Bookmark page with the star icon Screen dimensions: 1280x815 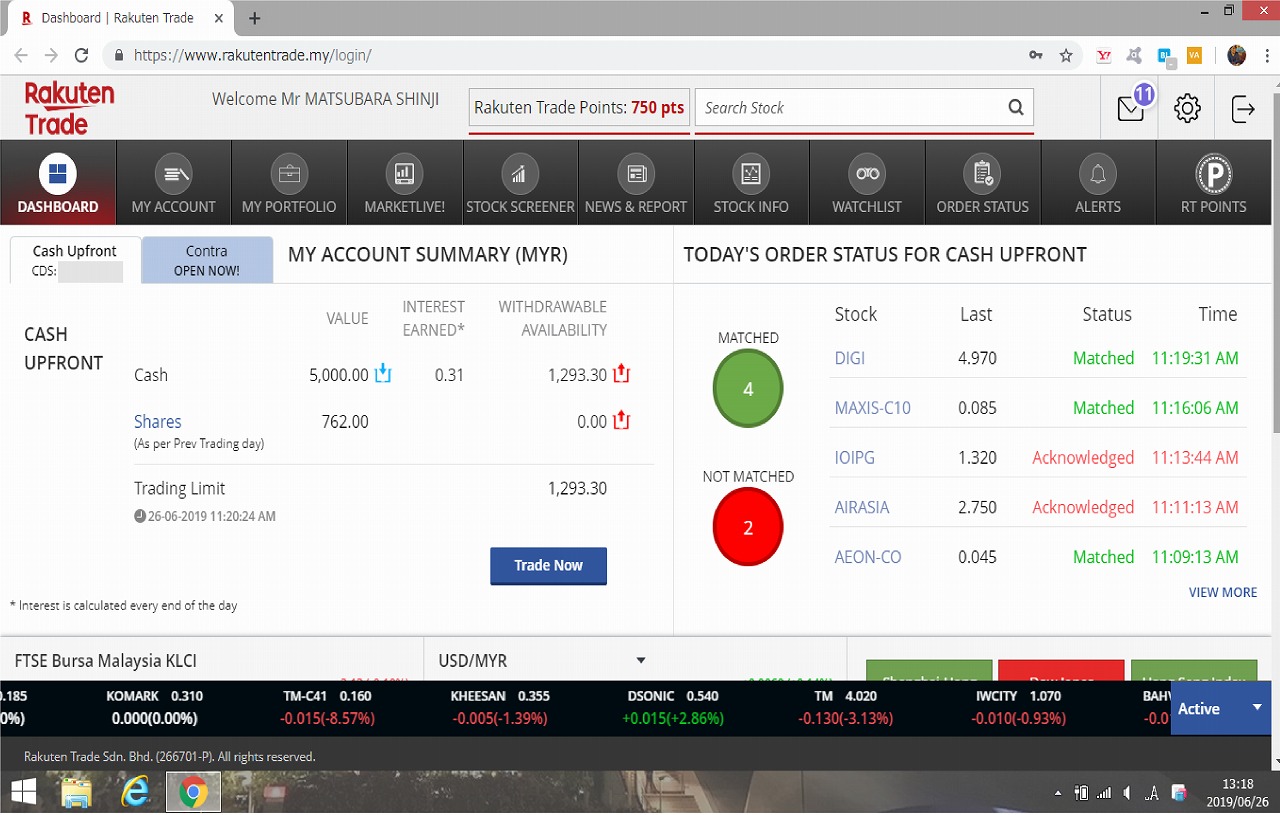pos(1066,55)
